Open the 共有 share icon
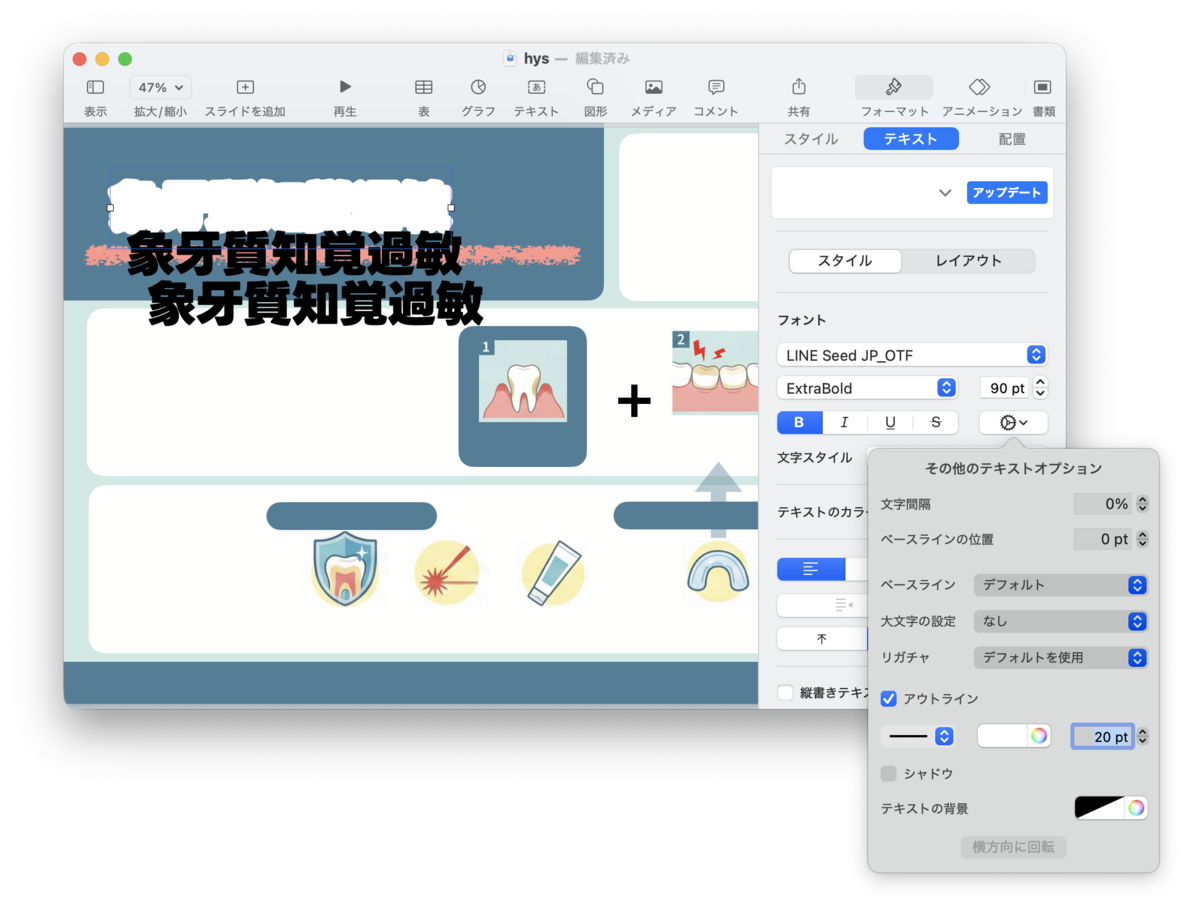Image resolution: width=1200 pixels, height=918 pixels. click(799, 88)
